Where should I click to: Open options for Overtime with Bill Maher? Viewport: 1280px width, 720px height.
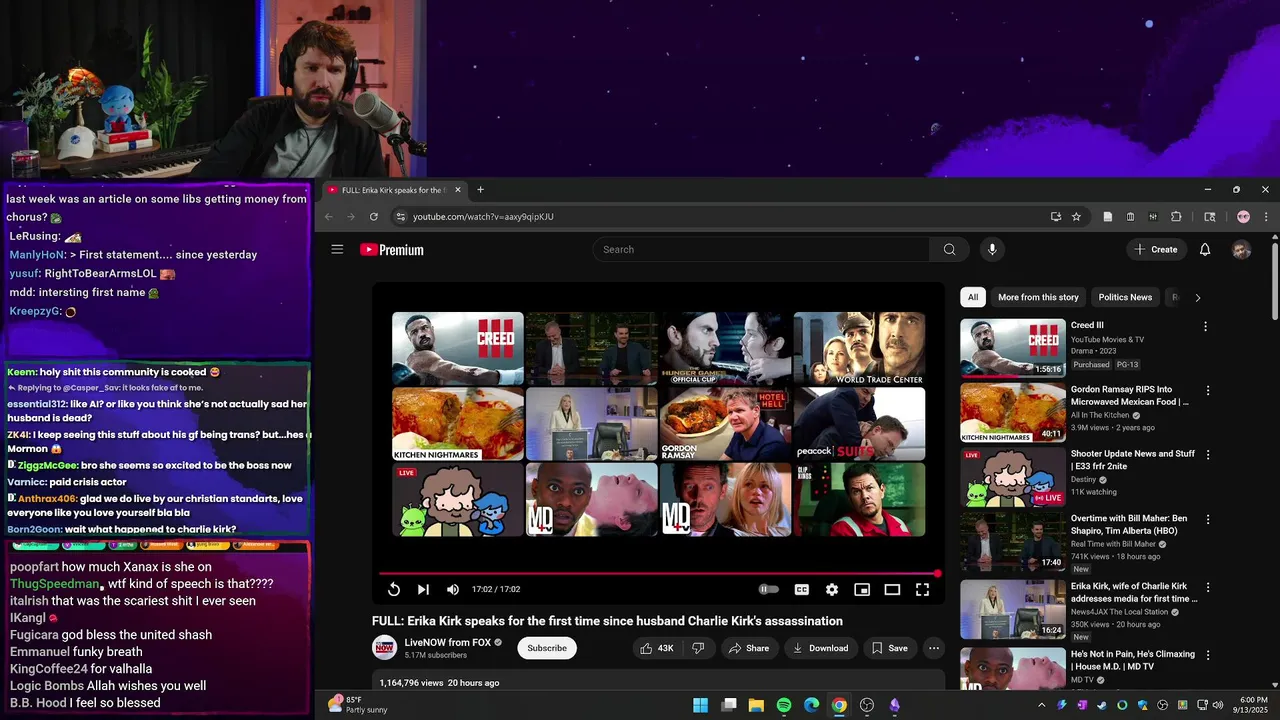click(1208, 520)
